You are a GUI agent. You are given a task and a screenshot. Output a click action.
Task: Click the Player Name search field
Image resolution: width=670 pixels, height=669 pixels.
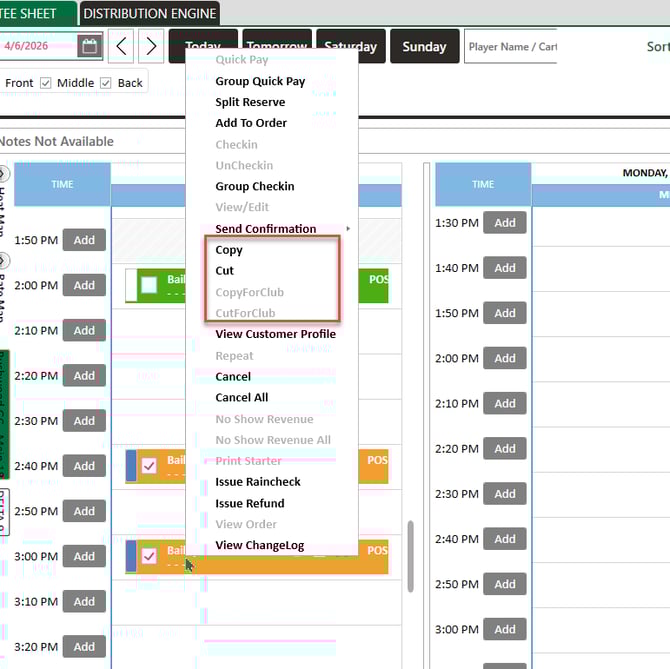coord(510,47)
